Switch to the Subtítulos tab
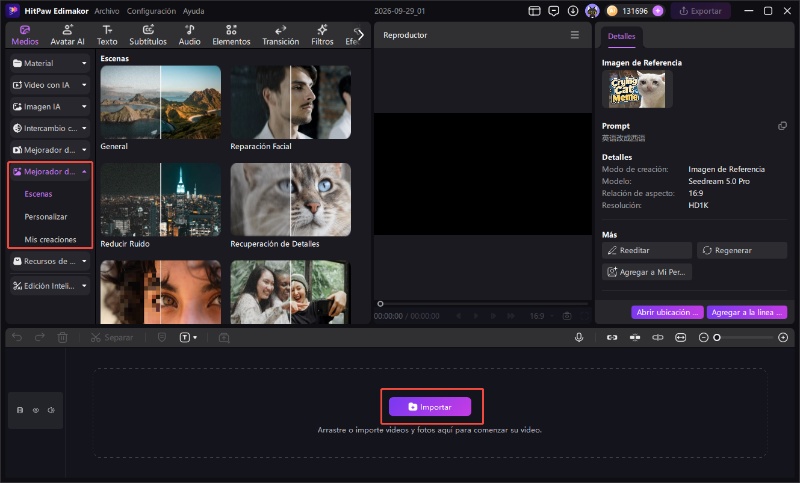Viewport: 800px width, 483px height. point(148,35)
